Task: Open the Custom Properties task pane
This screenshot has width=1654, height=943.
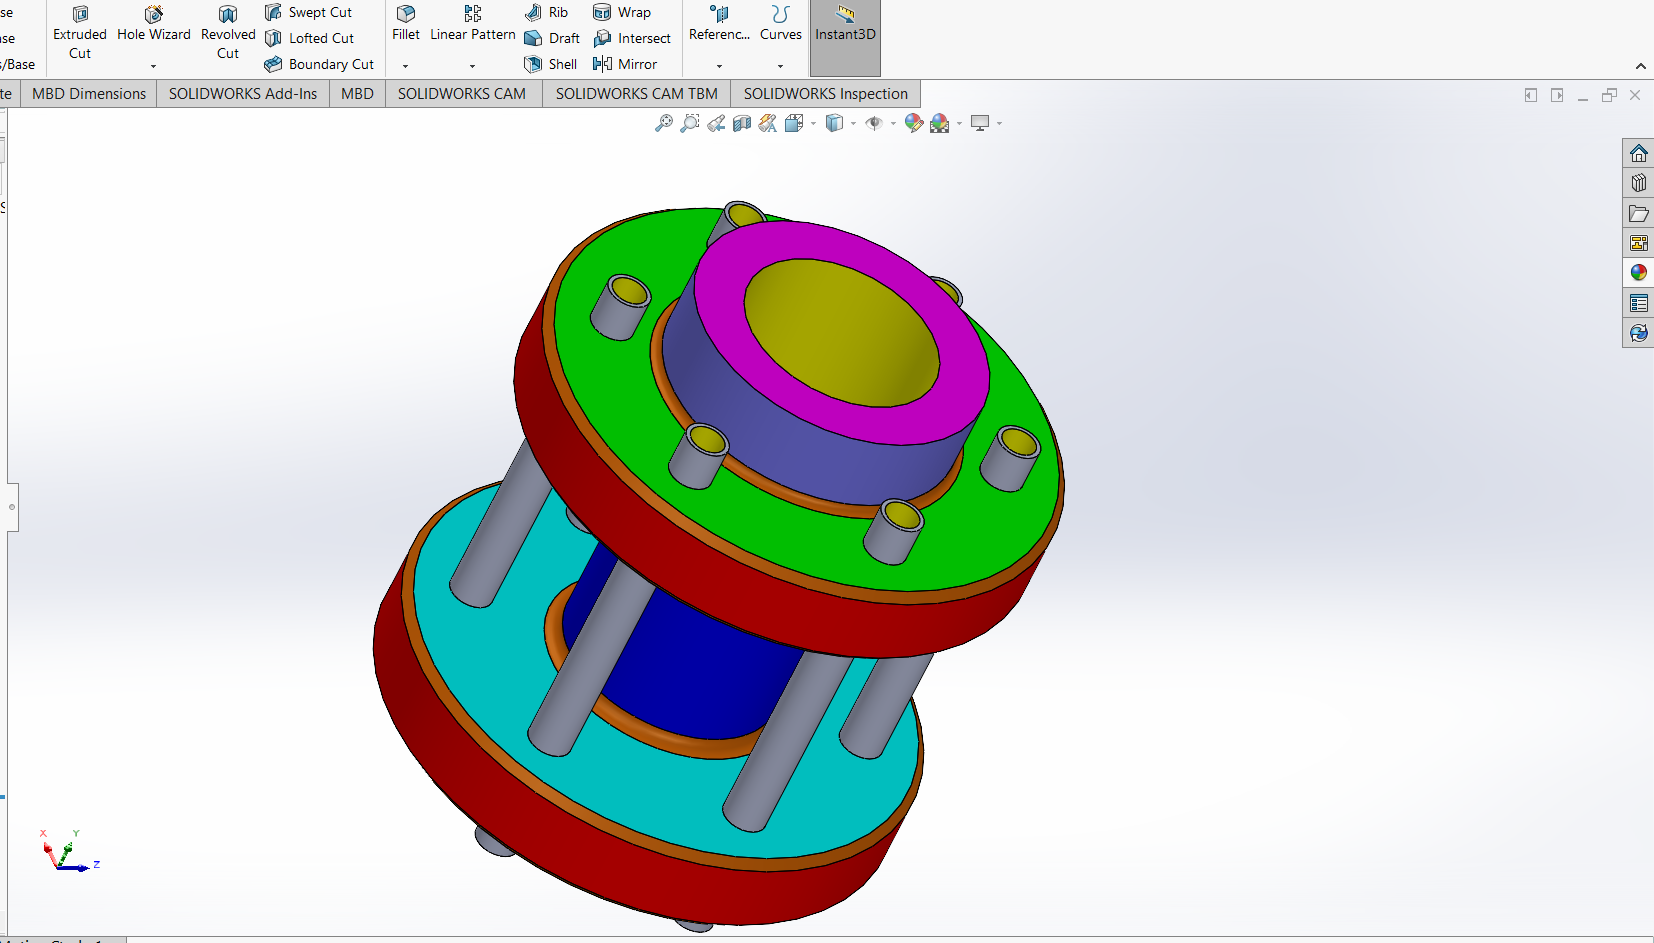Action: click(1638, 303)
